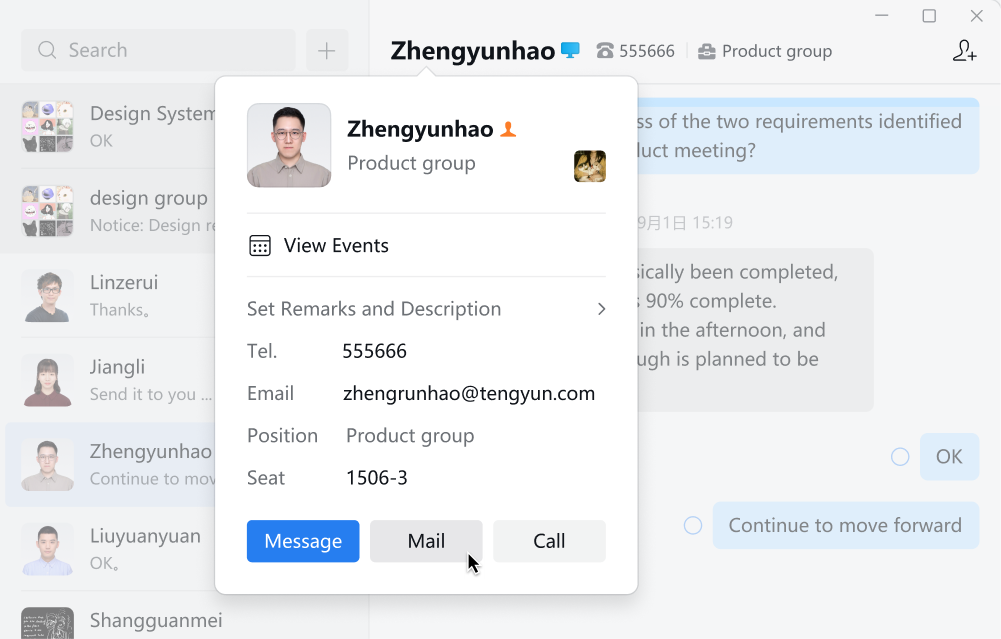Click the calendar icon next to View Events

coord(260,246)
